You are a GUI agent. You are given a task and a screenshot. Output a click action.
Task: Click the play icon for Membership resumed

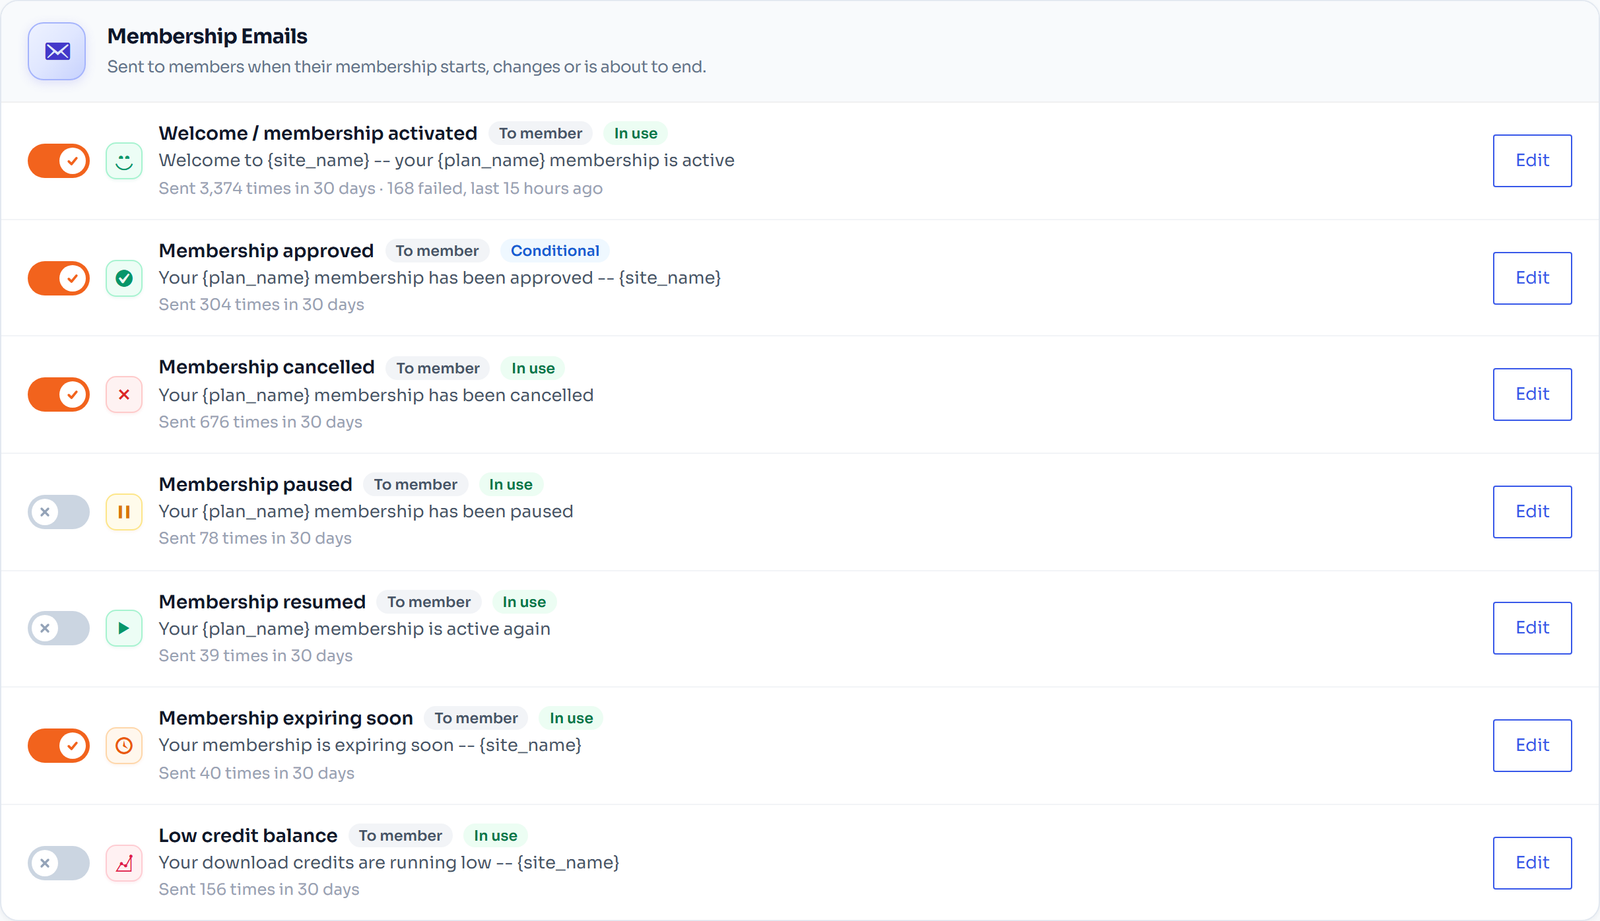pos(124,628)
